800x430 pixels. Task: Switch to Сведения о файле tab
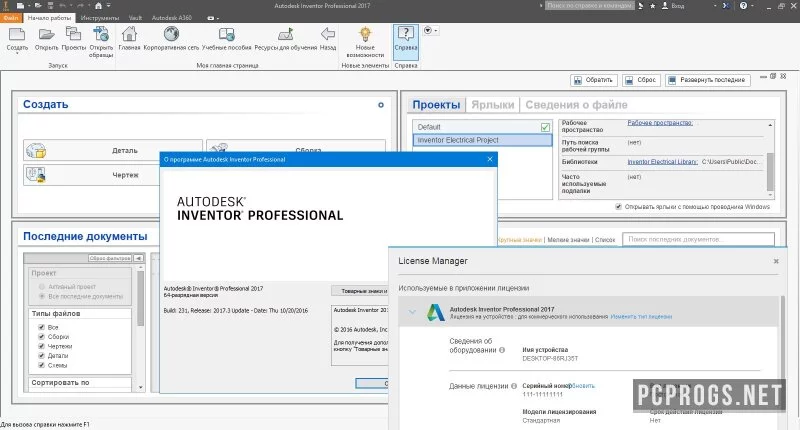[576, 105]
